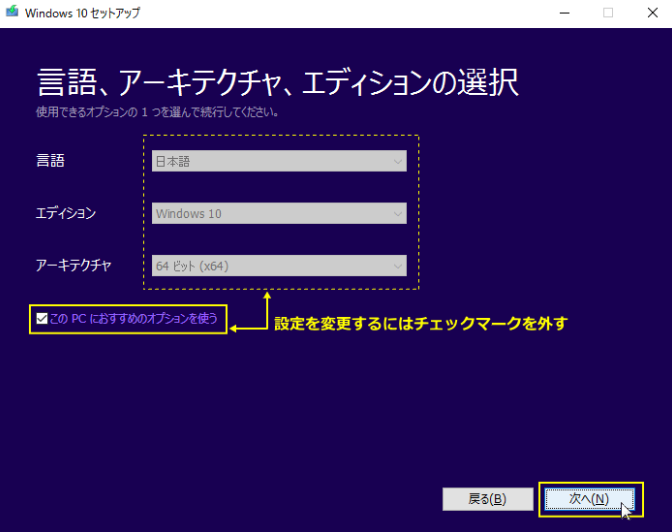Close the Windows 10 セットアップ window
The height and width of the screenshot is (532, 672).
tap(652, 13)
